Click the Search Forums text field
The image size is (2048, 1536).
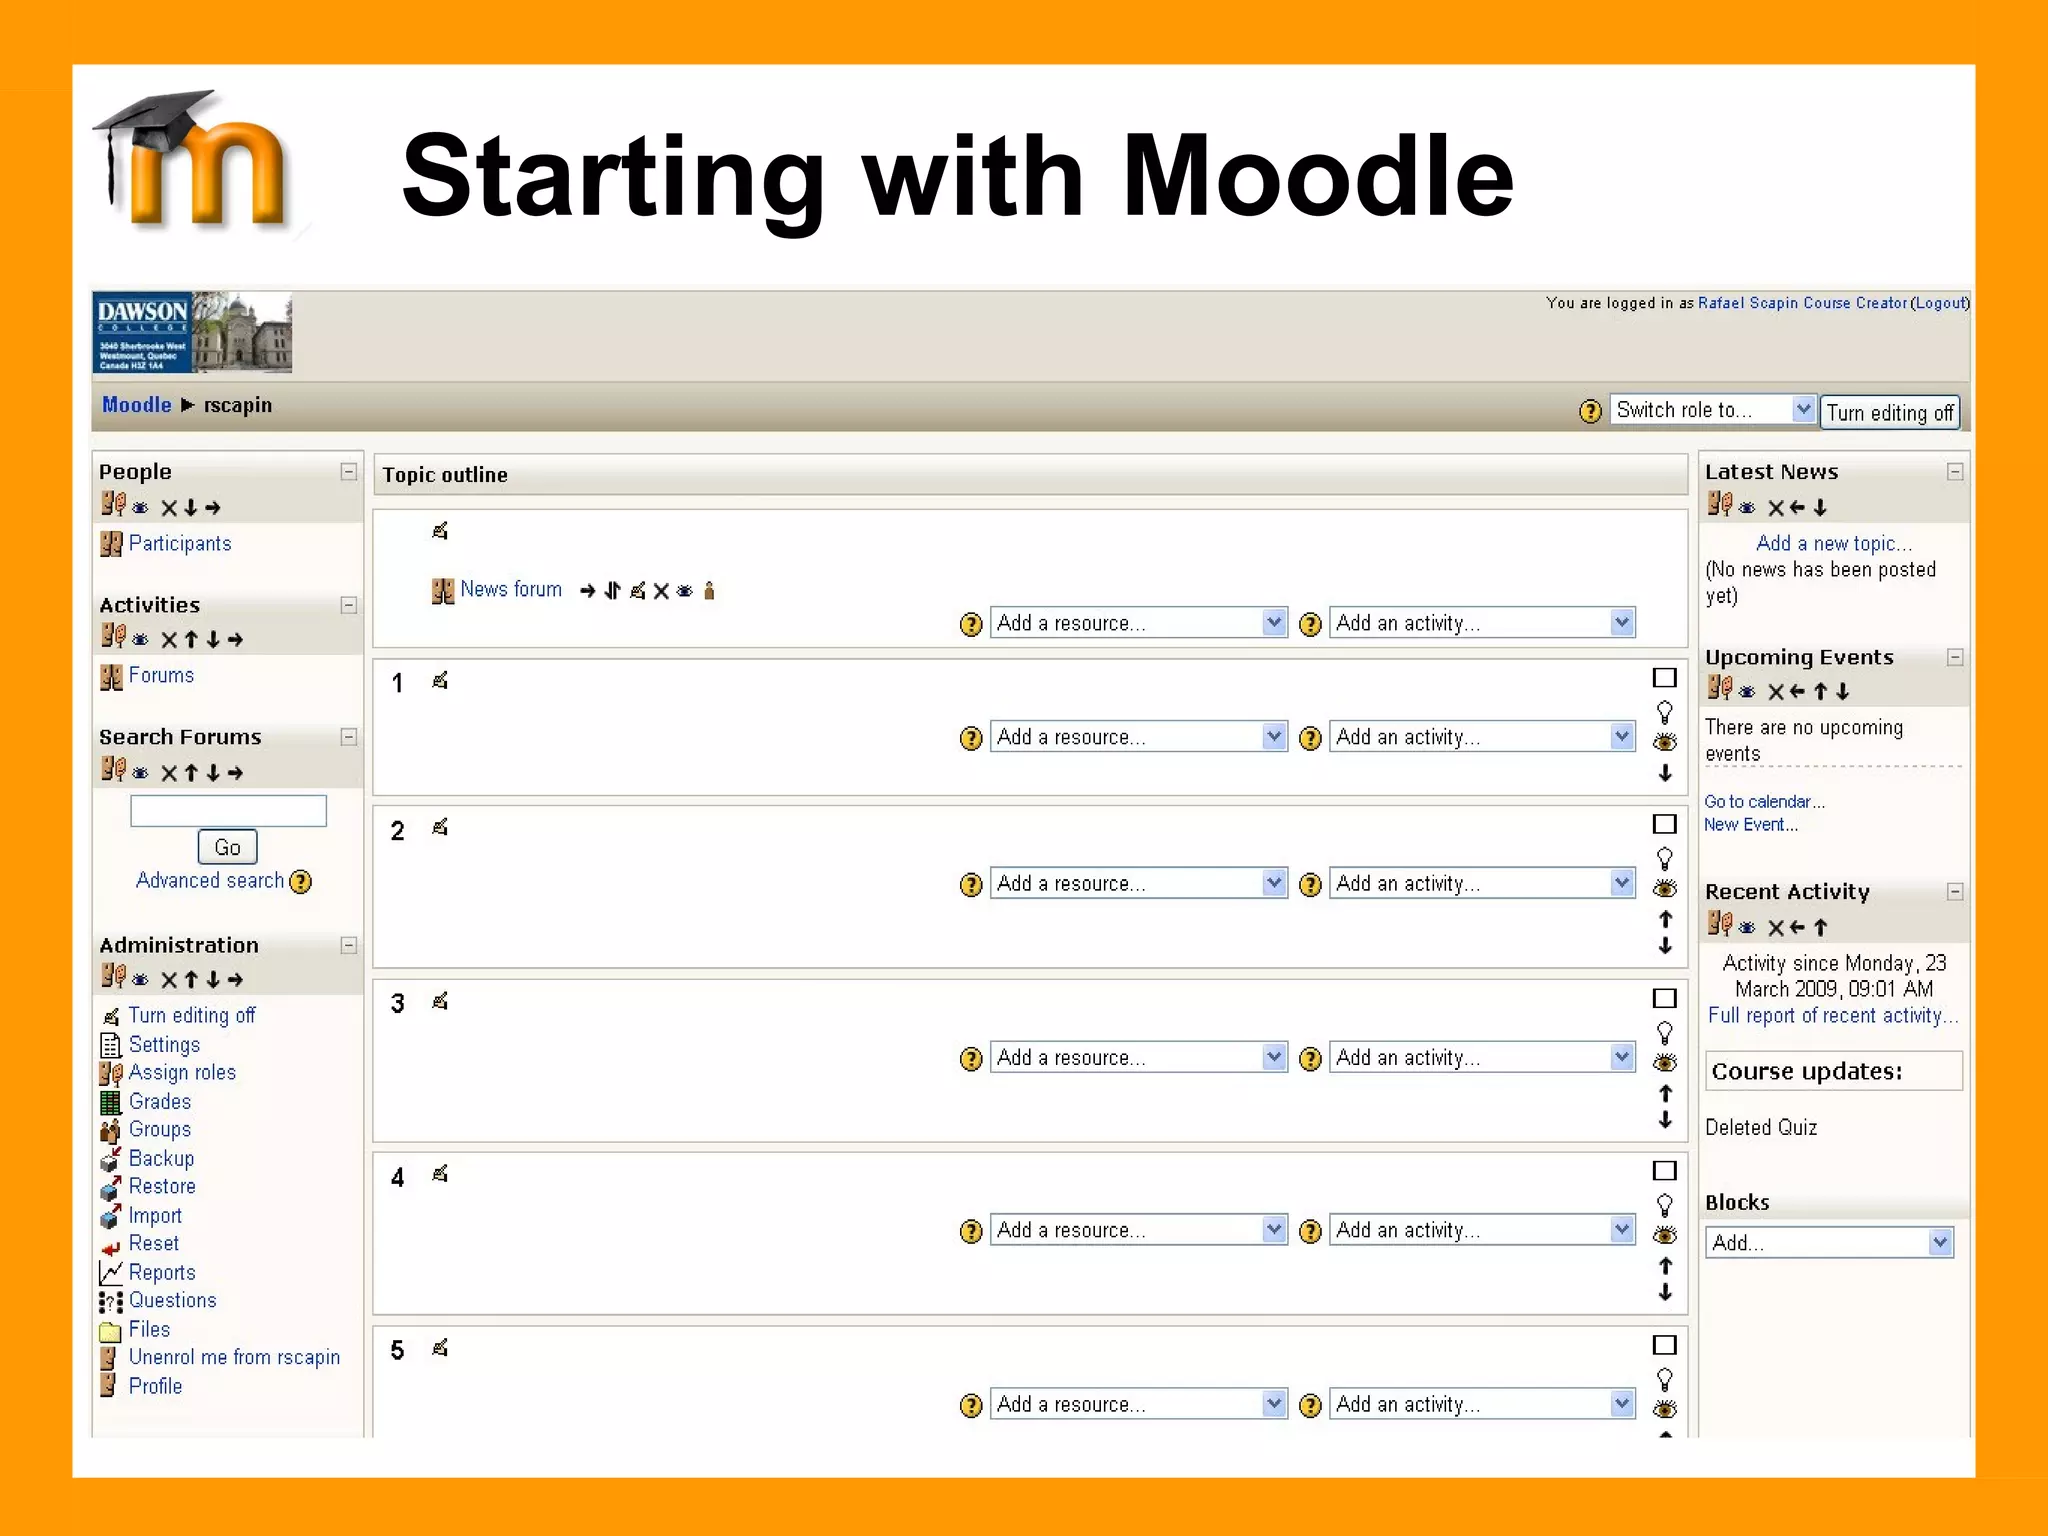tap(228, 810)
